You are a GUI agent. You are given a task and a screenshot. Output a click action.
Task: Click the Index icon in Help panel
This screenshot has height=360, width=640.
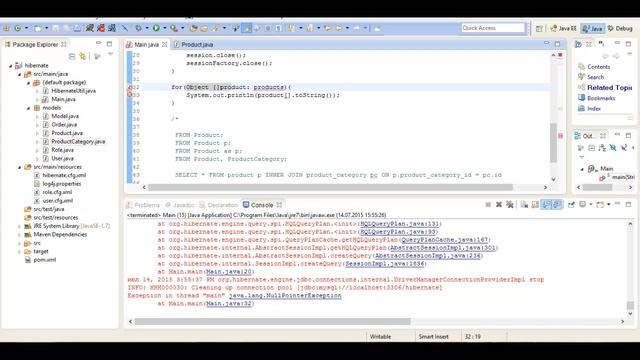[581, 109]
